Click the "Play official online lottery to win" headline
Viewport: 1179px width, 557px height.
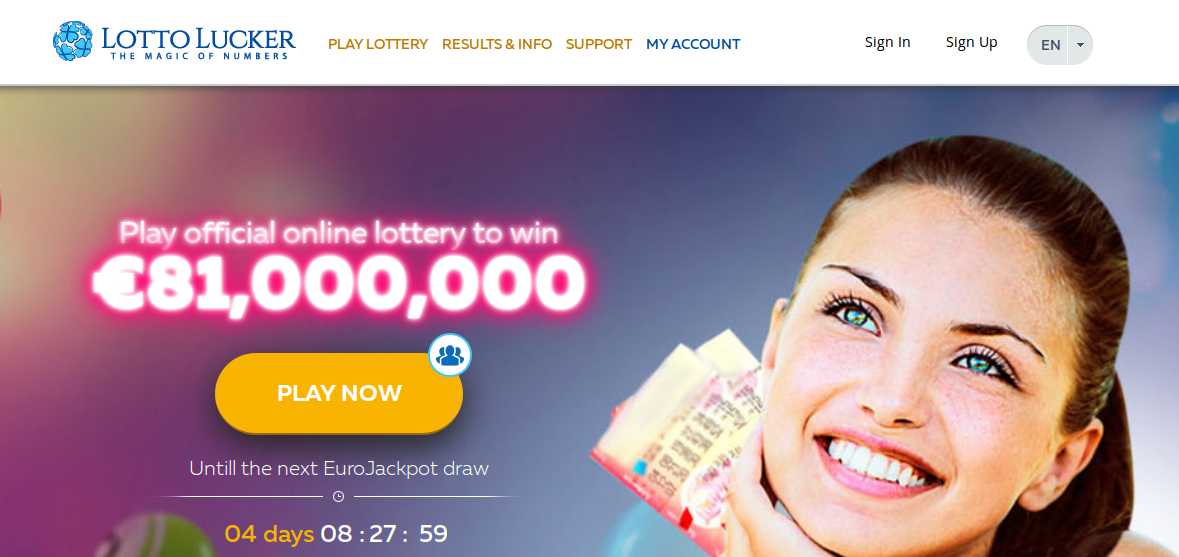[339, 233]
